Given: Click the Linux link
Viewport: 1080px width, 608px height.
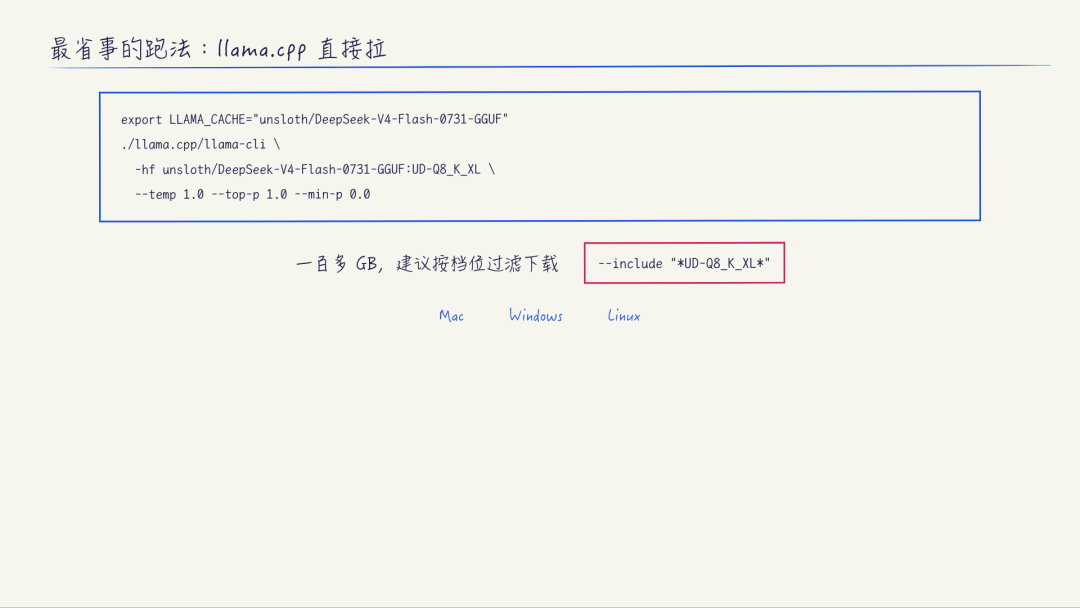Looking at the screenshot, I should coord(624,316).
